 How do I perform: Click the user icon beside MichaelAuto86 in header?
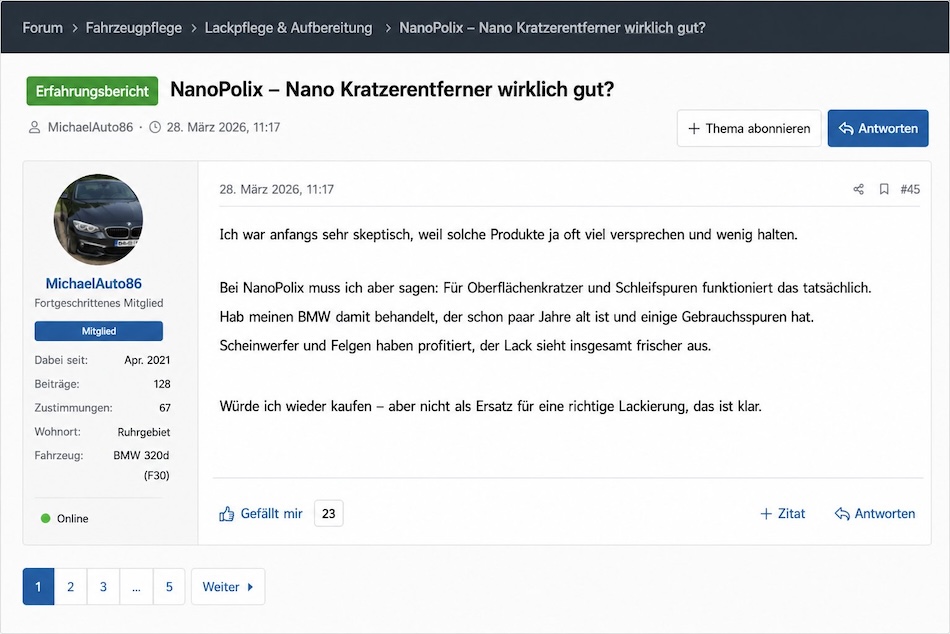[35, 127]
